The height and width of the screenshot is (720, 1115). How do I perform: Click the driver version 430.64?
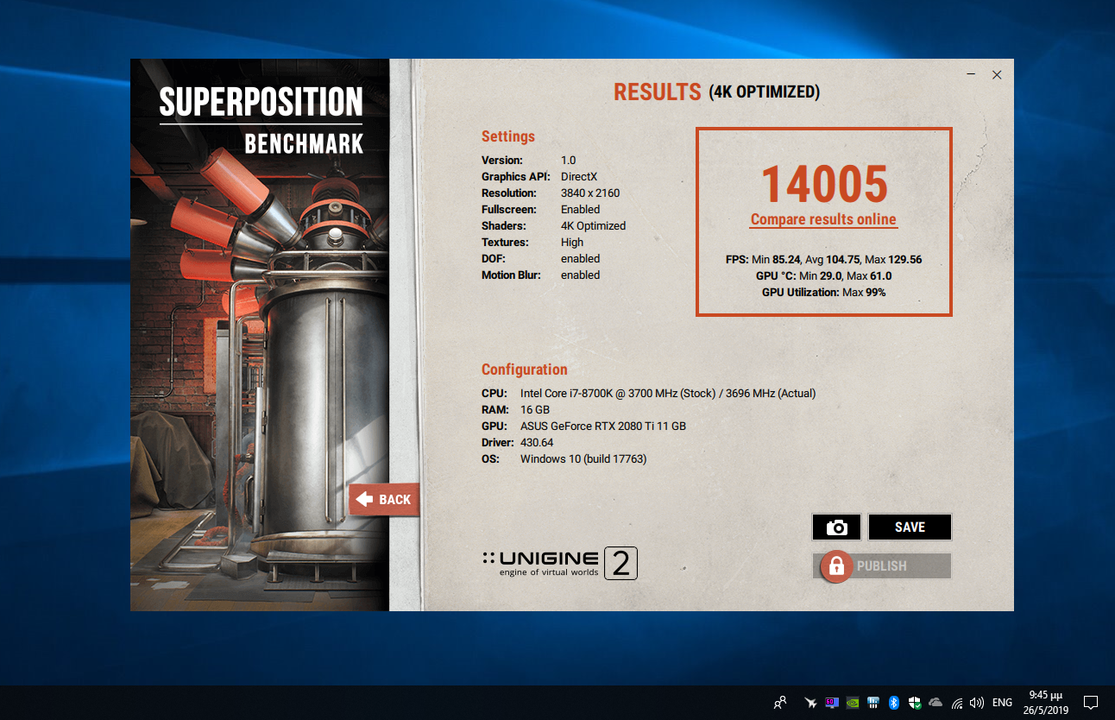tap(537, 442)
